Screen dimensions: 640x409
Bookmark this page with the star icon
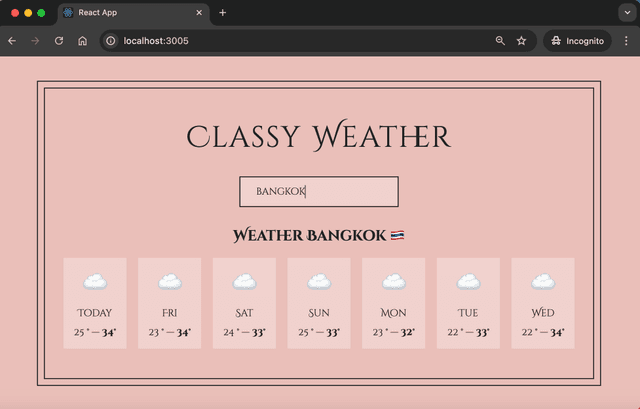521,41
